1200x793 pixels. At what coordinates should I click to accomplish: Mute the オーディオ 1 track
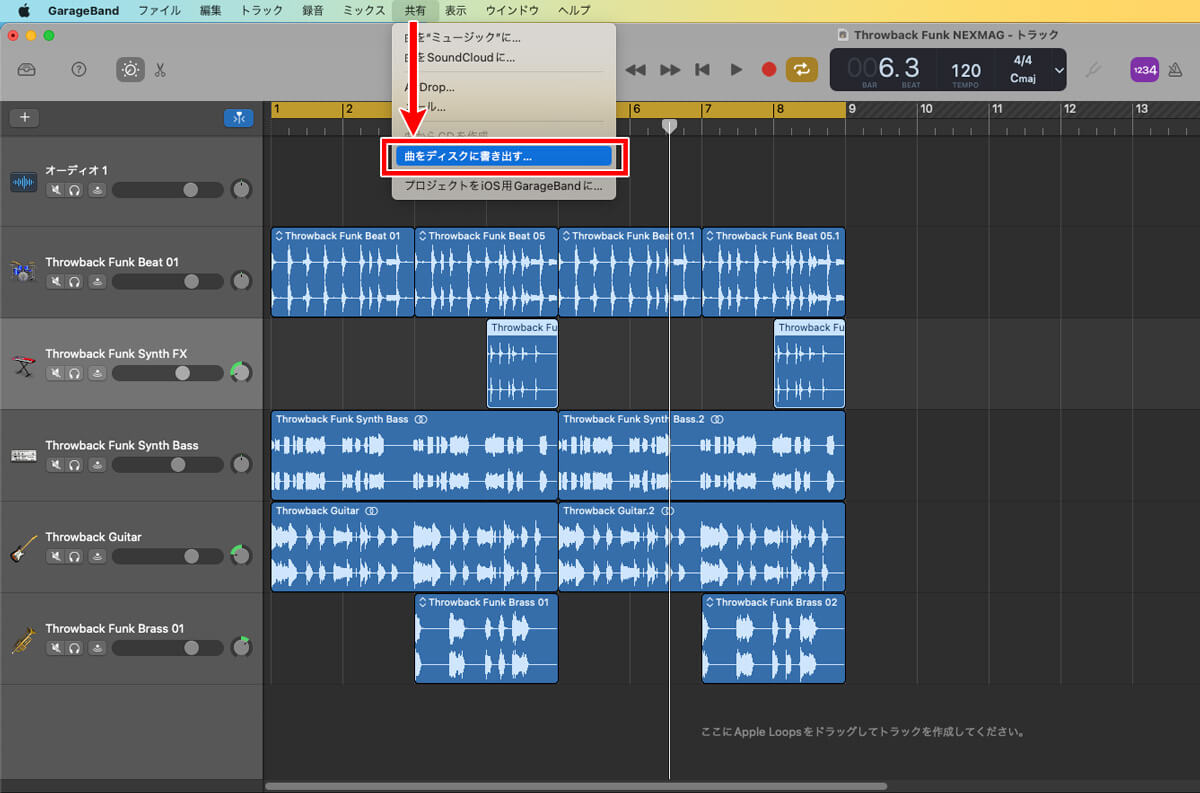[x=56, y=190]
